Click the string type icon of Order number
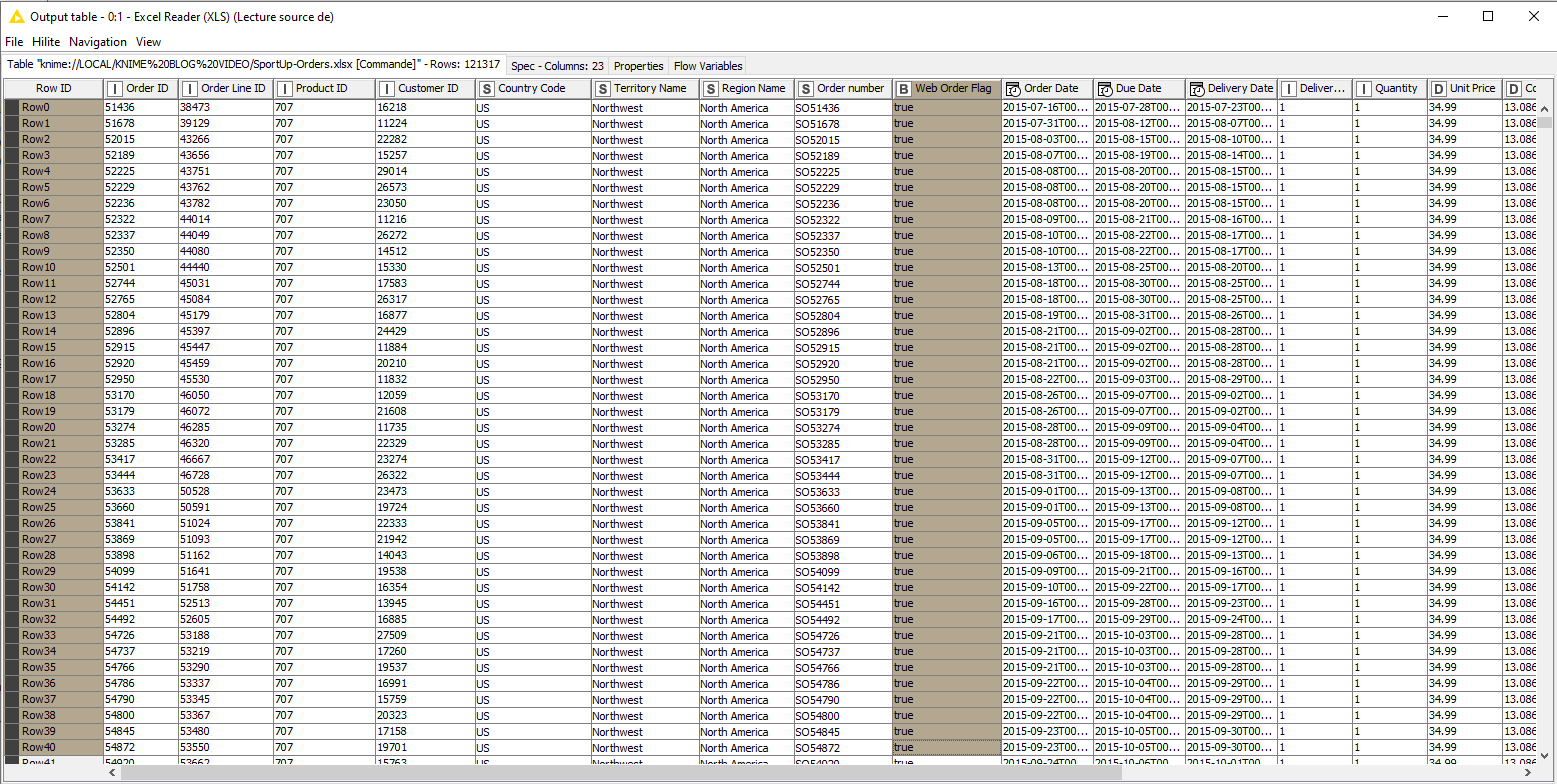The image size is (1557, 784). click(806, 89)
